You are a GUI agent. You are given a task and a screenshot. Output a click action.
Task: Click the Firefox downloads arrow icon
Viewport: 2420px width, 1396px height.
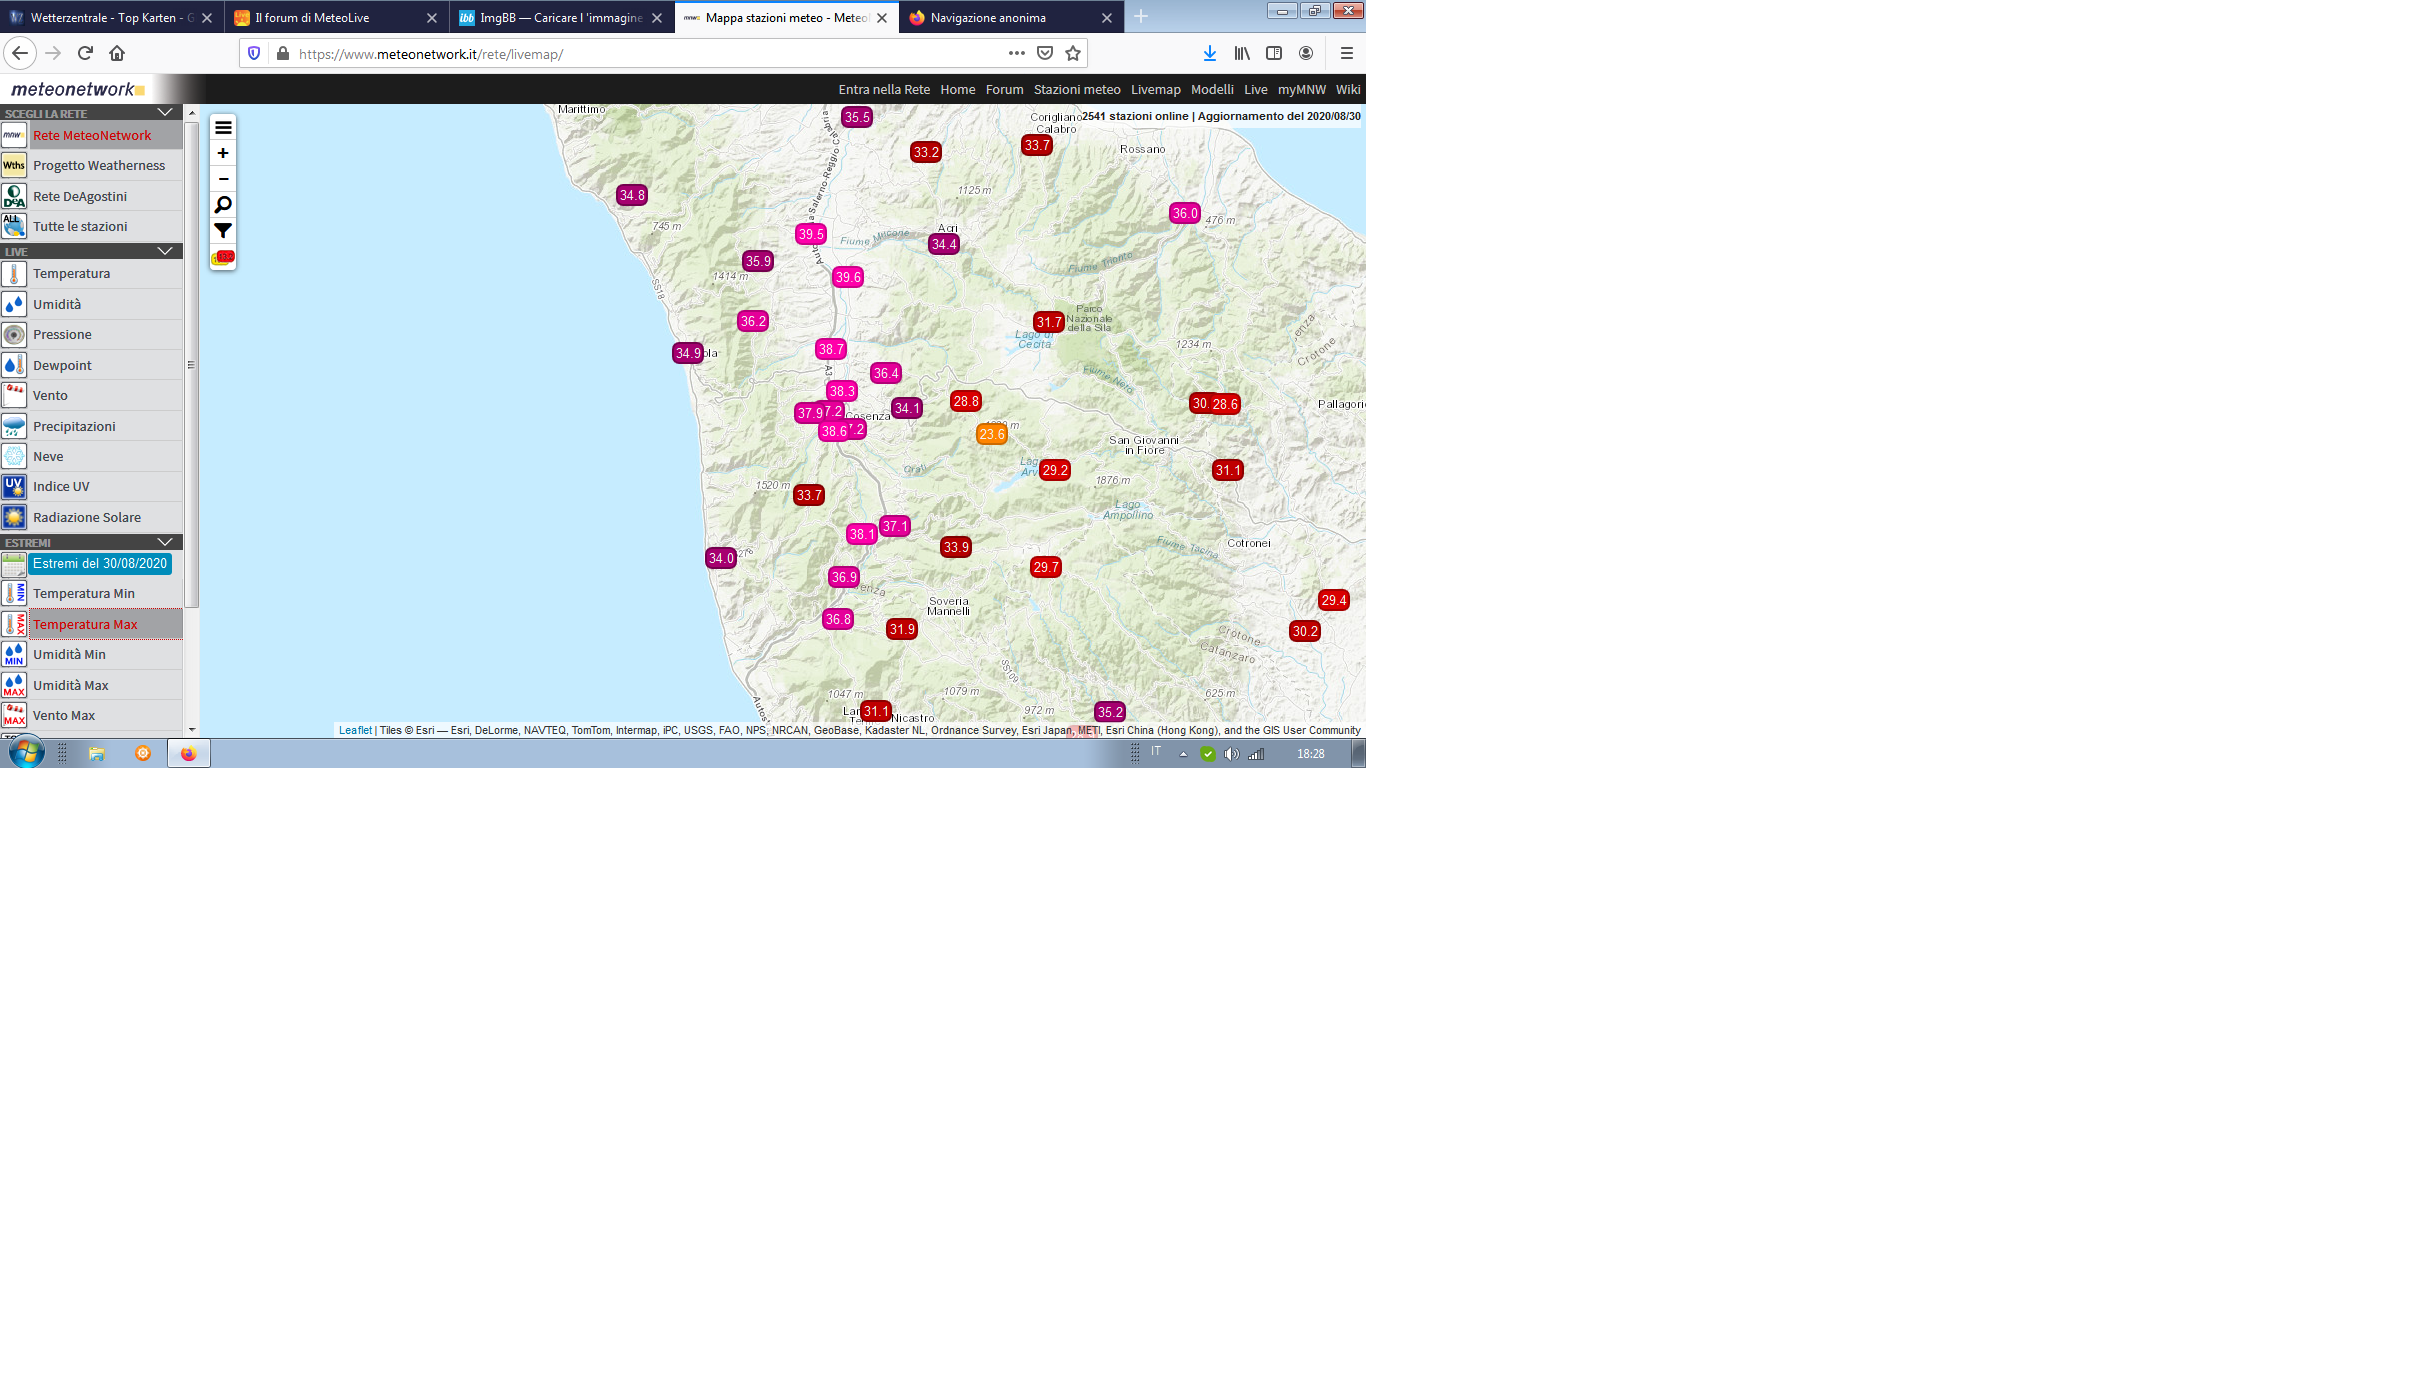pos(1210,53)
